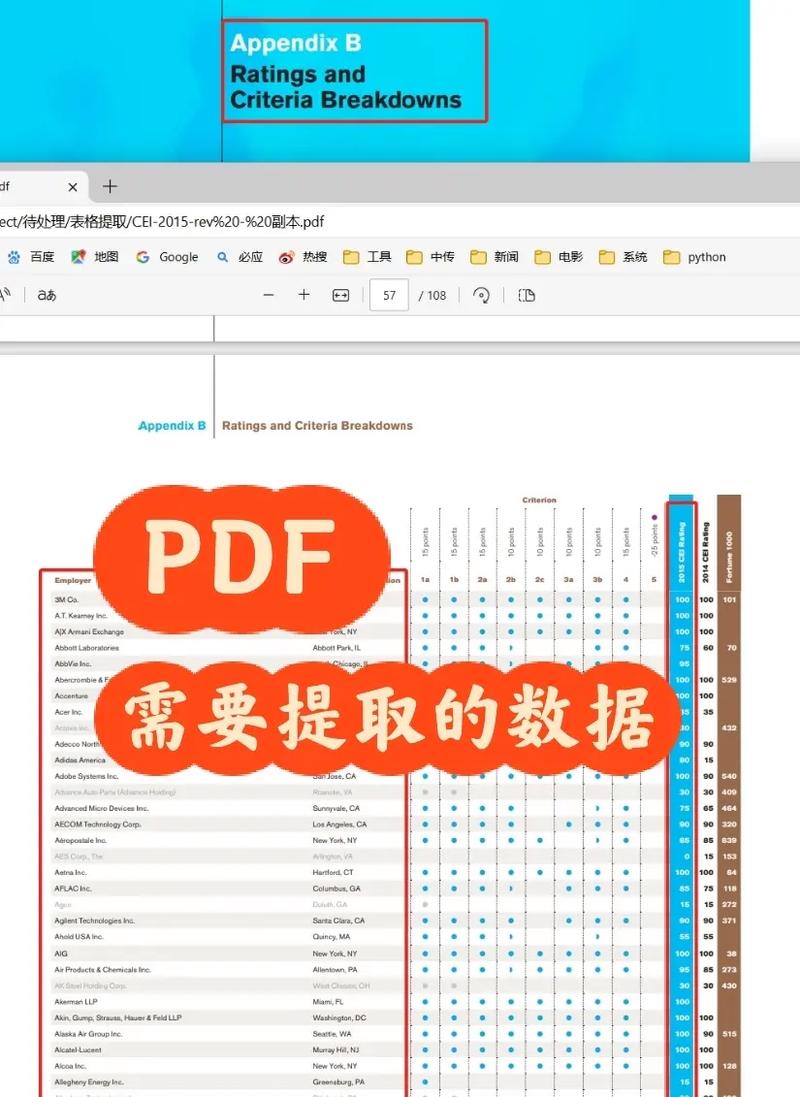This screenshot has height=1097, width=800.
Task: Expand the 新闻 bookmarks folder
Action: coord(494,257)
